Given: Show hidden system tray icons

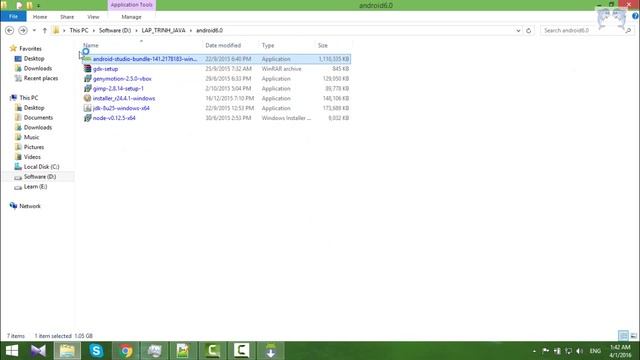Looking at the screenshot, I should (x=534, y=351).
